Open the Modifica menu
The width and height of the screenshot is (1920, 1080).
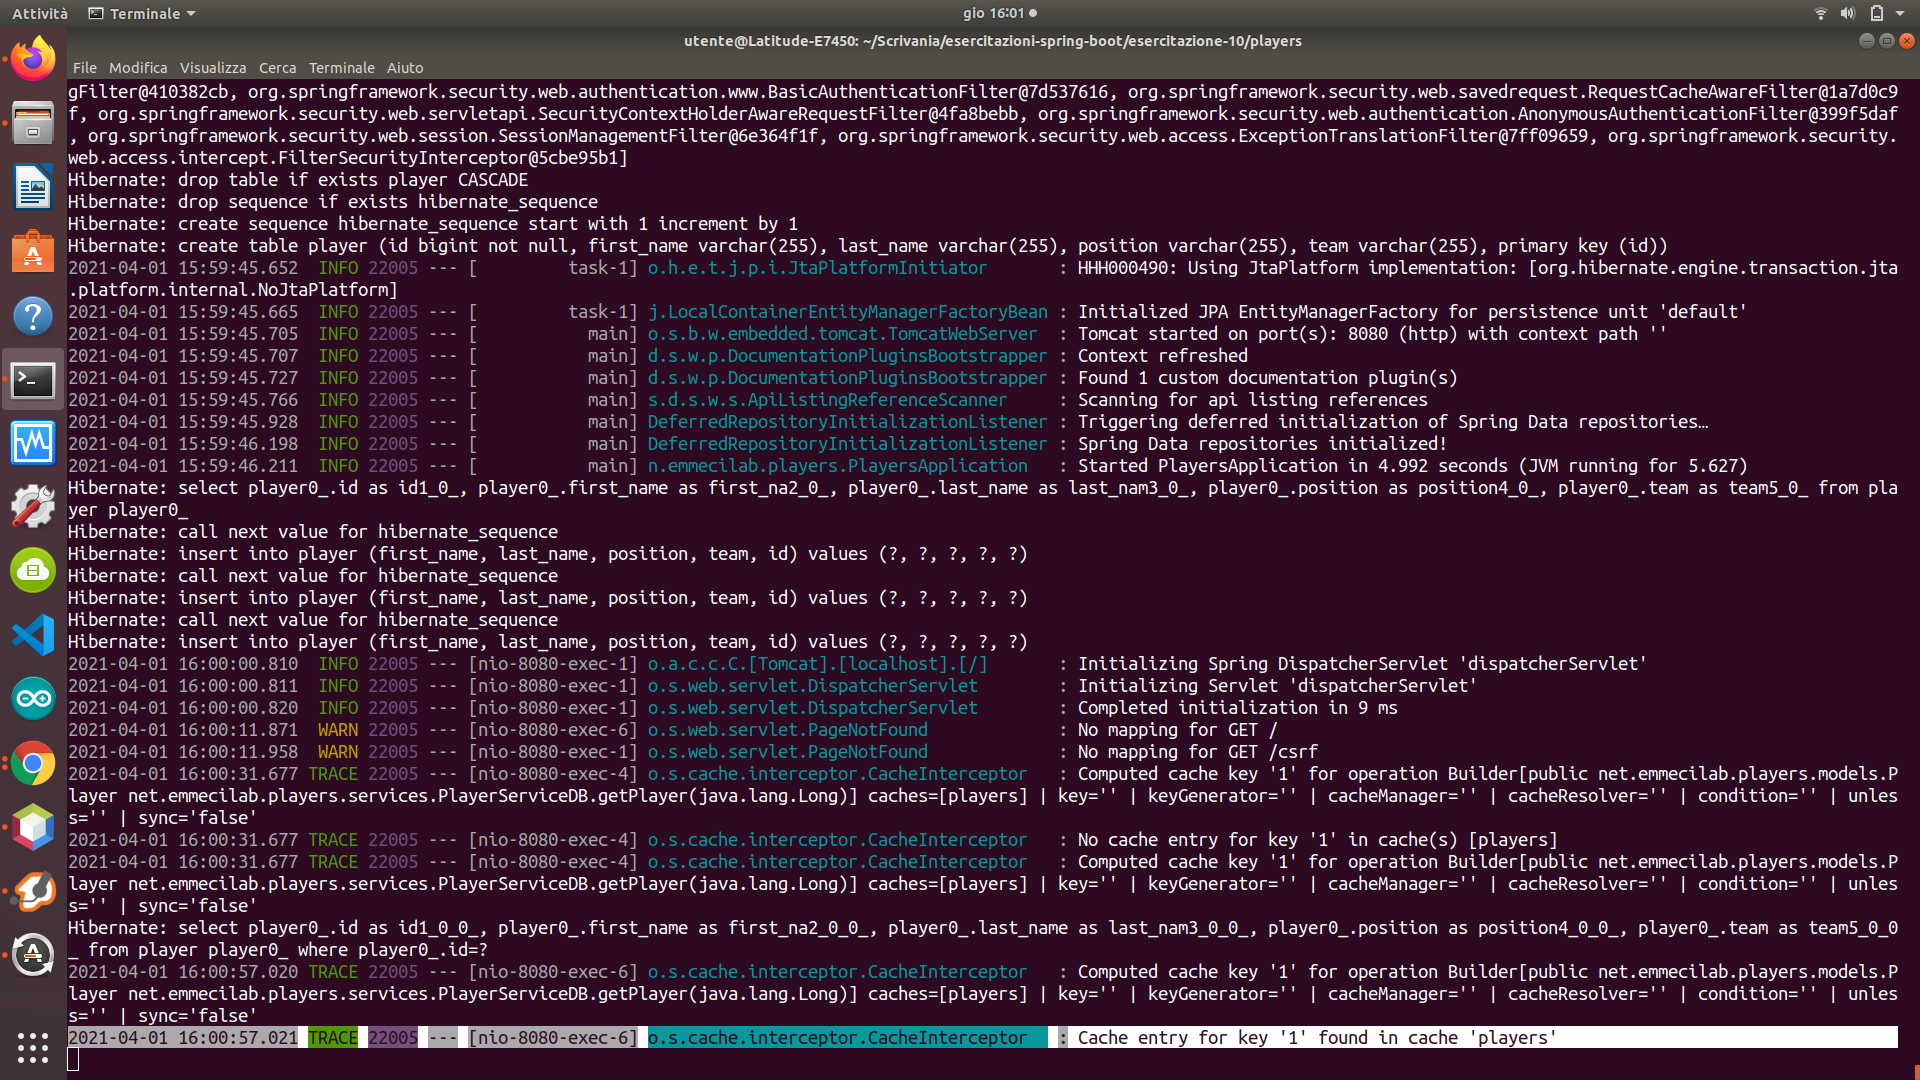pos(138,68)
